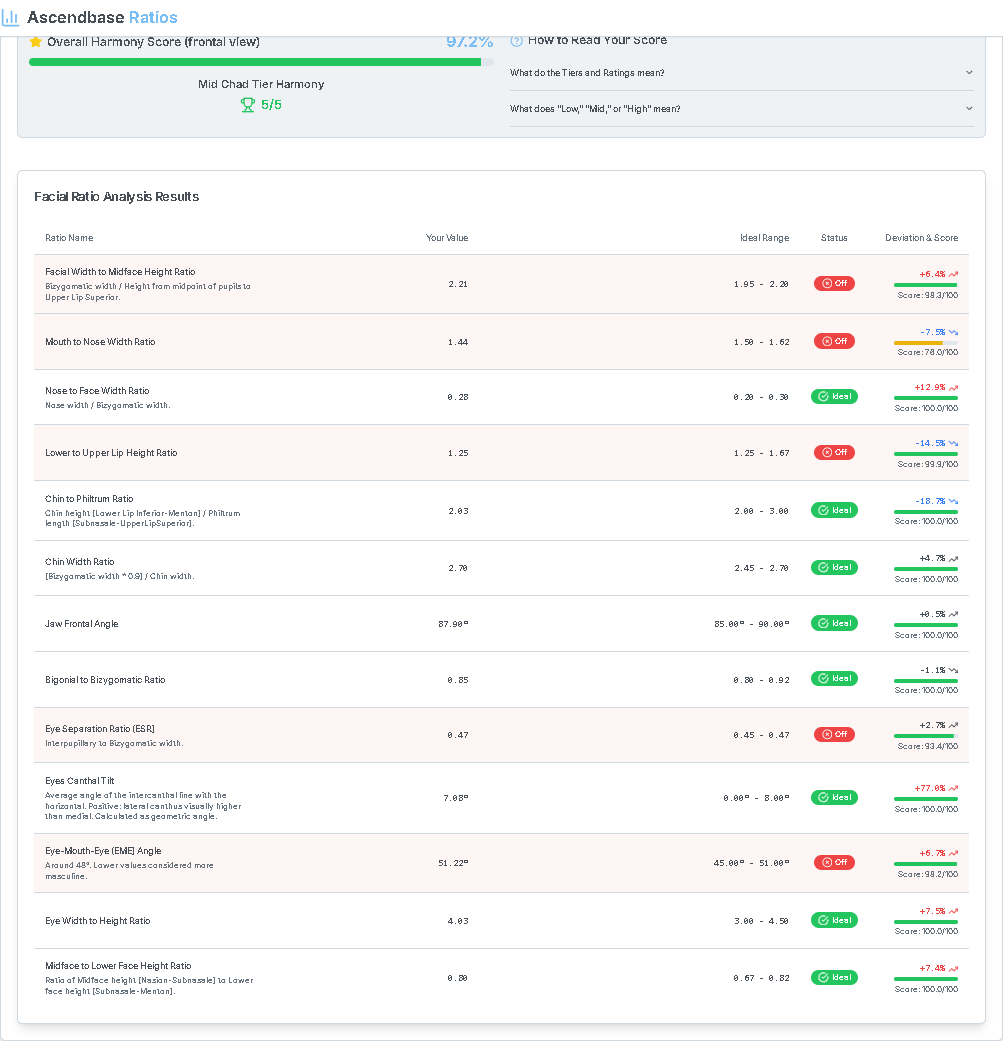This screenshot has width=1003, height=1041.
Task: Click the upward trend arrow next to +77.0%
Action: tap(953, 788)
